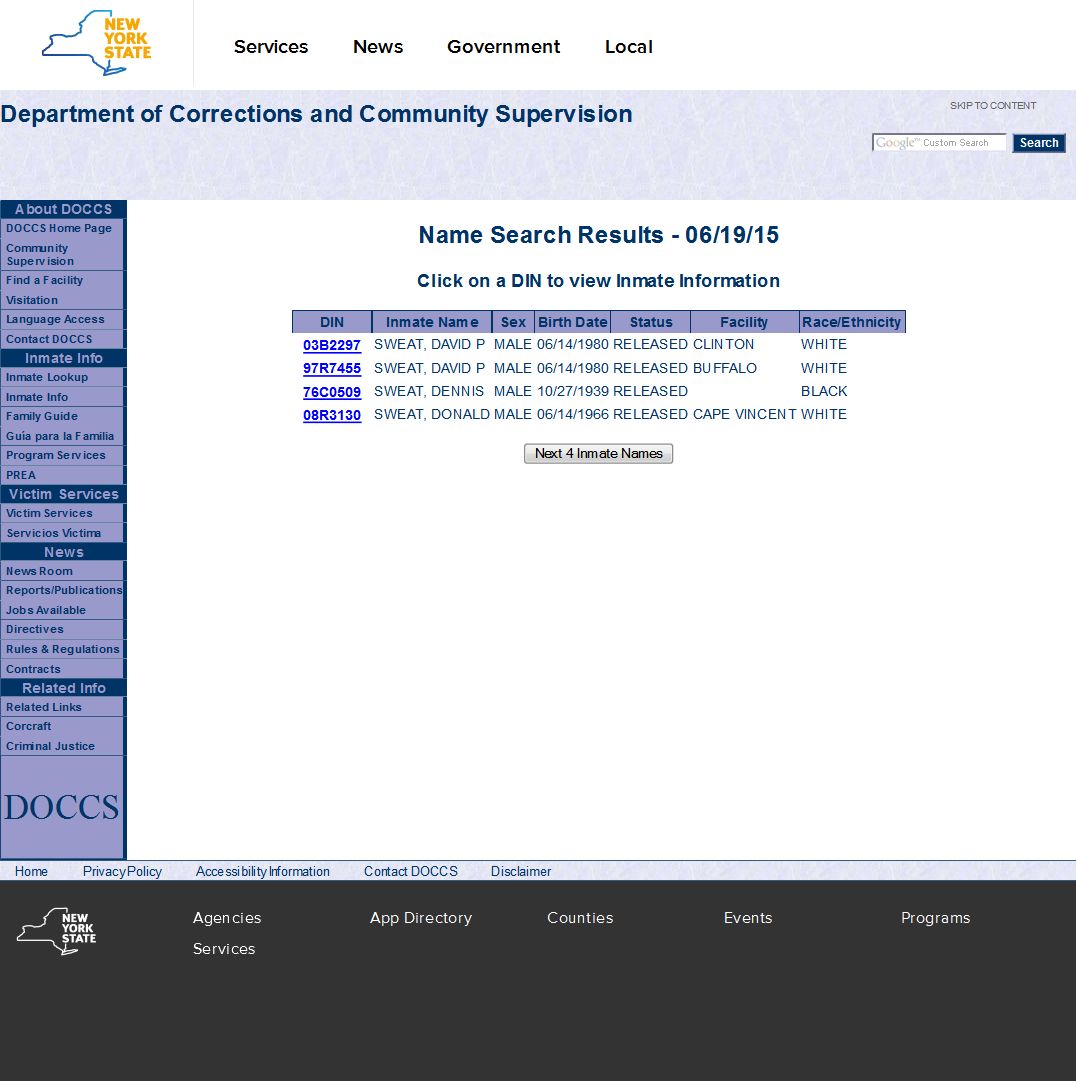1076x1081 pixels.
Task: Go to Inmate Lookup in sidebar
Action: click(47, 378)
